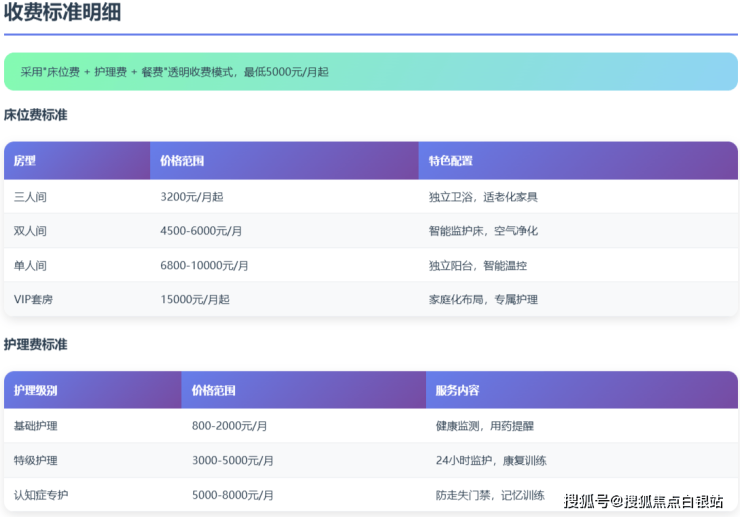Click the 护理级别 column header
Screen dimensions: 740x517
coord(36,391)
